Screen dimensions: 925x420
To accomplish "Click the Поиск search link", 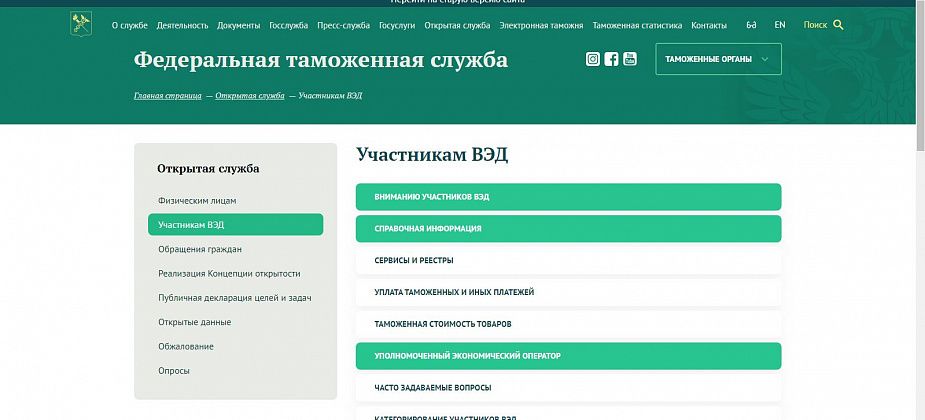I will tap(815, 25).
